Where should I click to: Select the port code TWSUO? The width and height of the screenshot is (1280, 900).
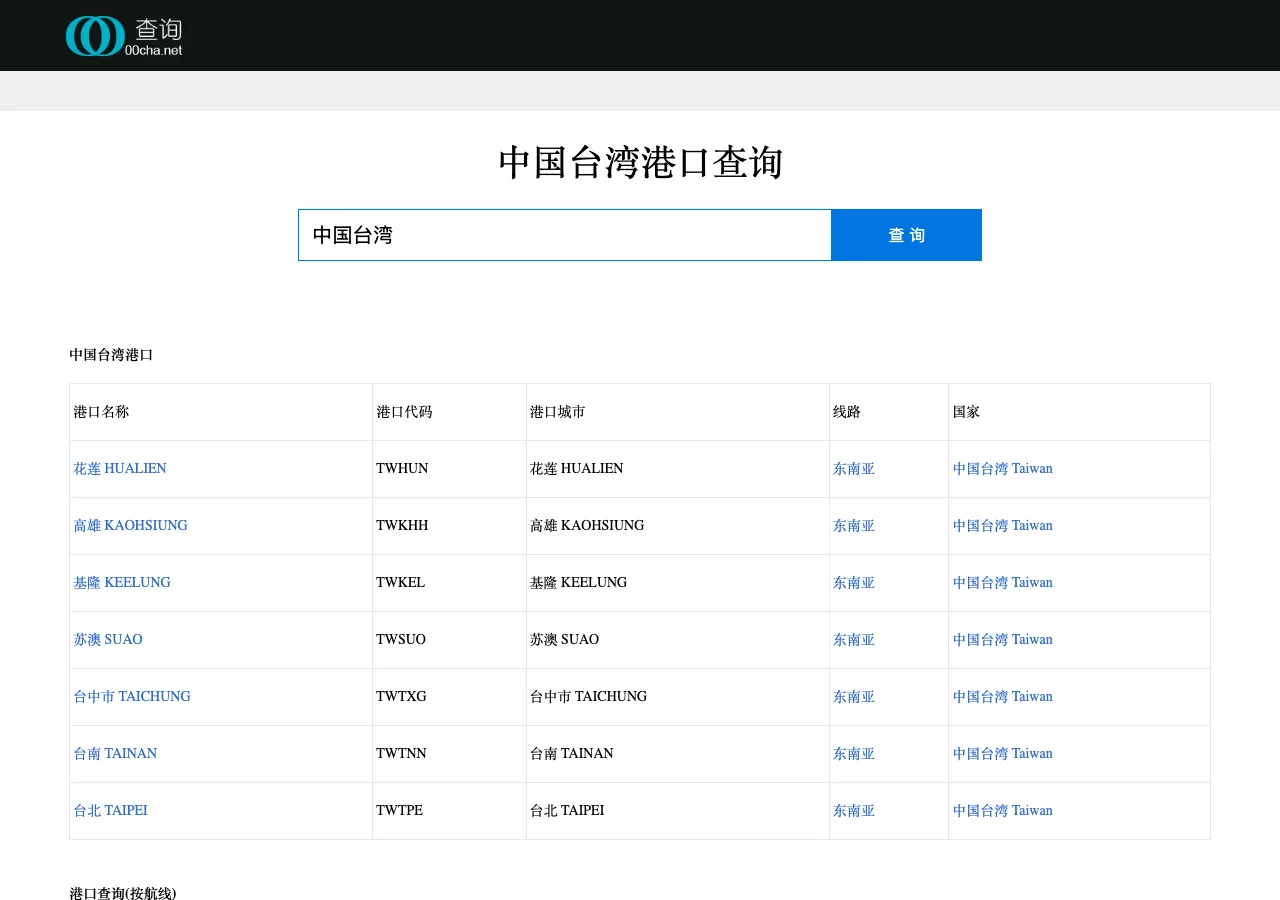click(x=401, y=639)
